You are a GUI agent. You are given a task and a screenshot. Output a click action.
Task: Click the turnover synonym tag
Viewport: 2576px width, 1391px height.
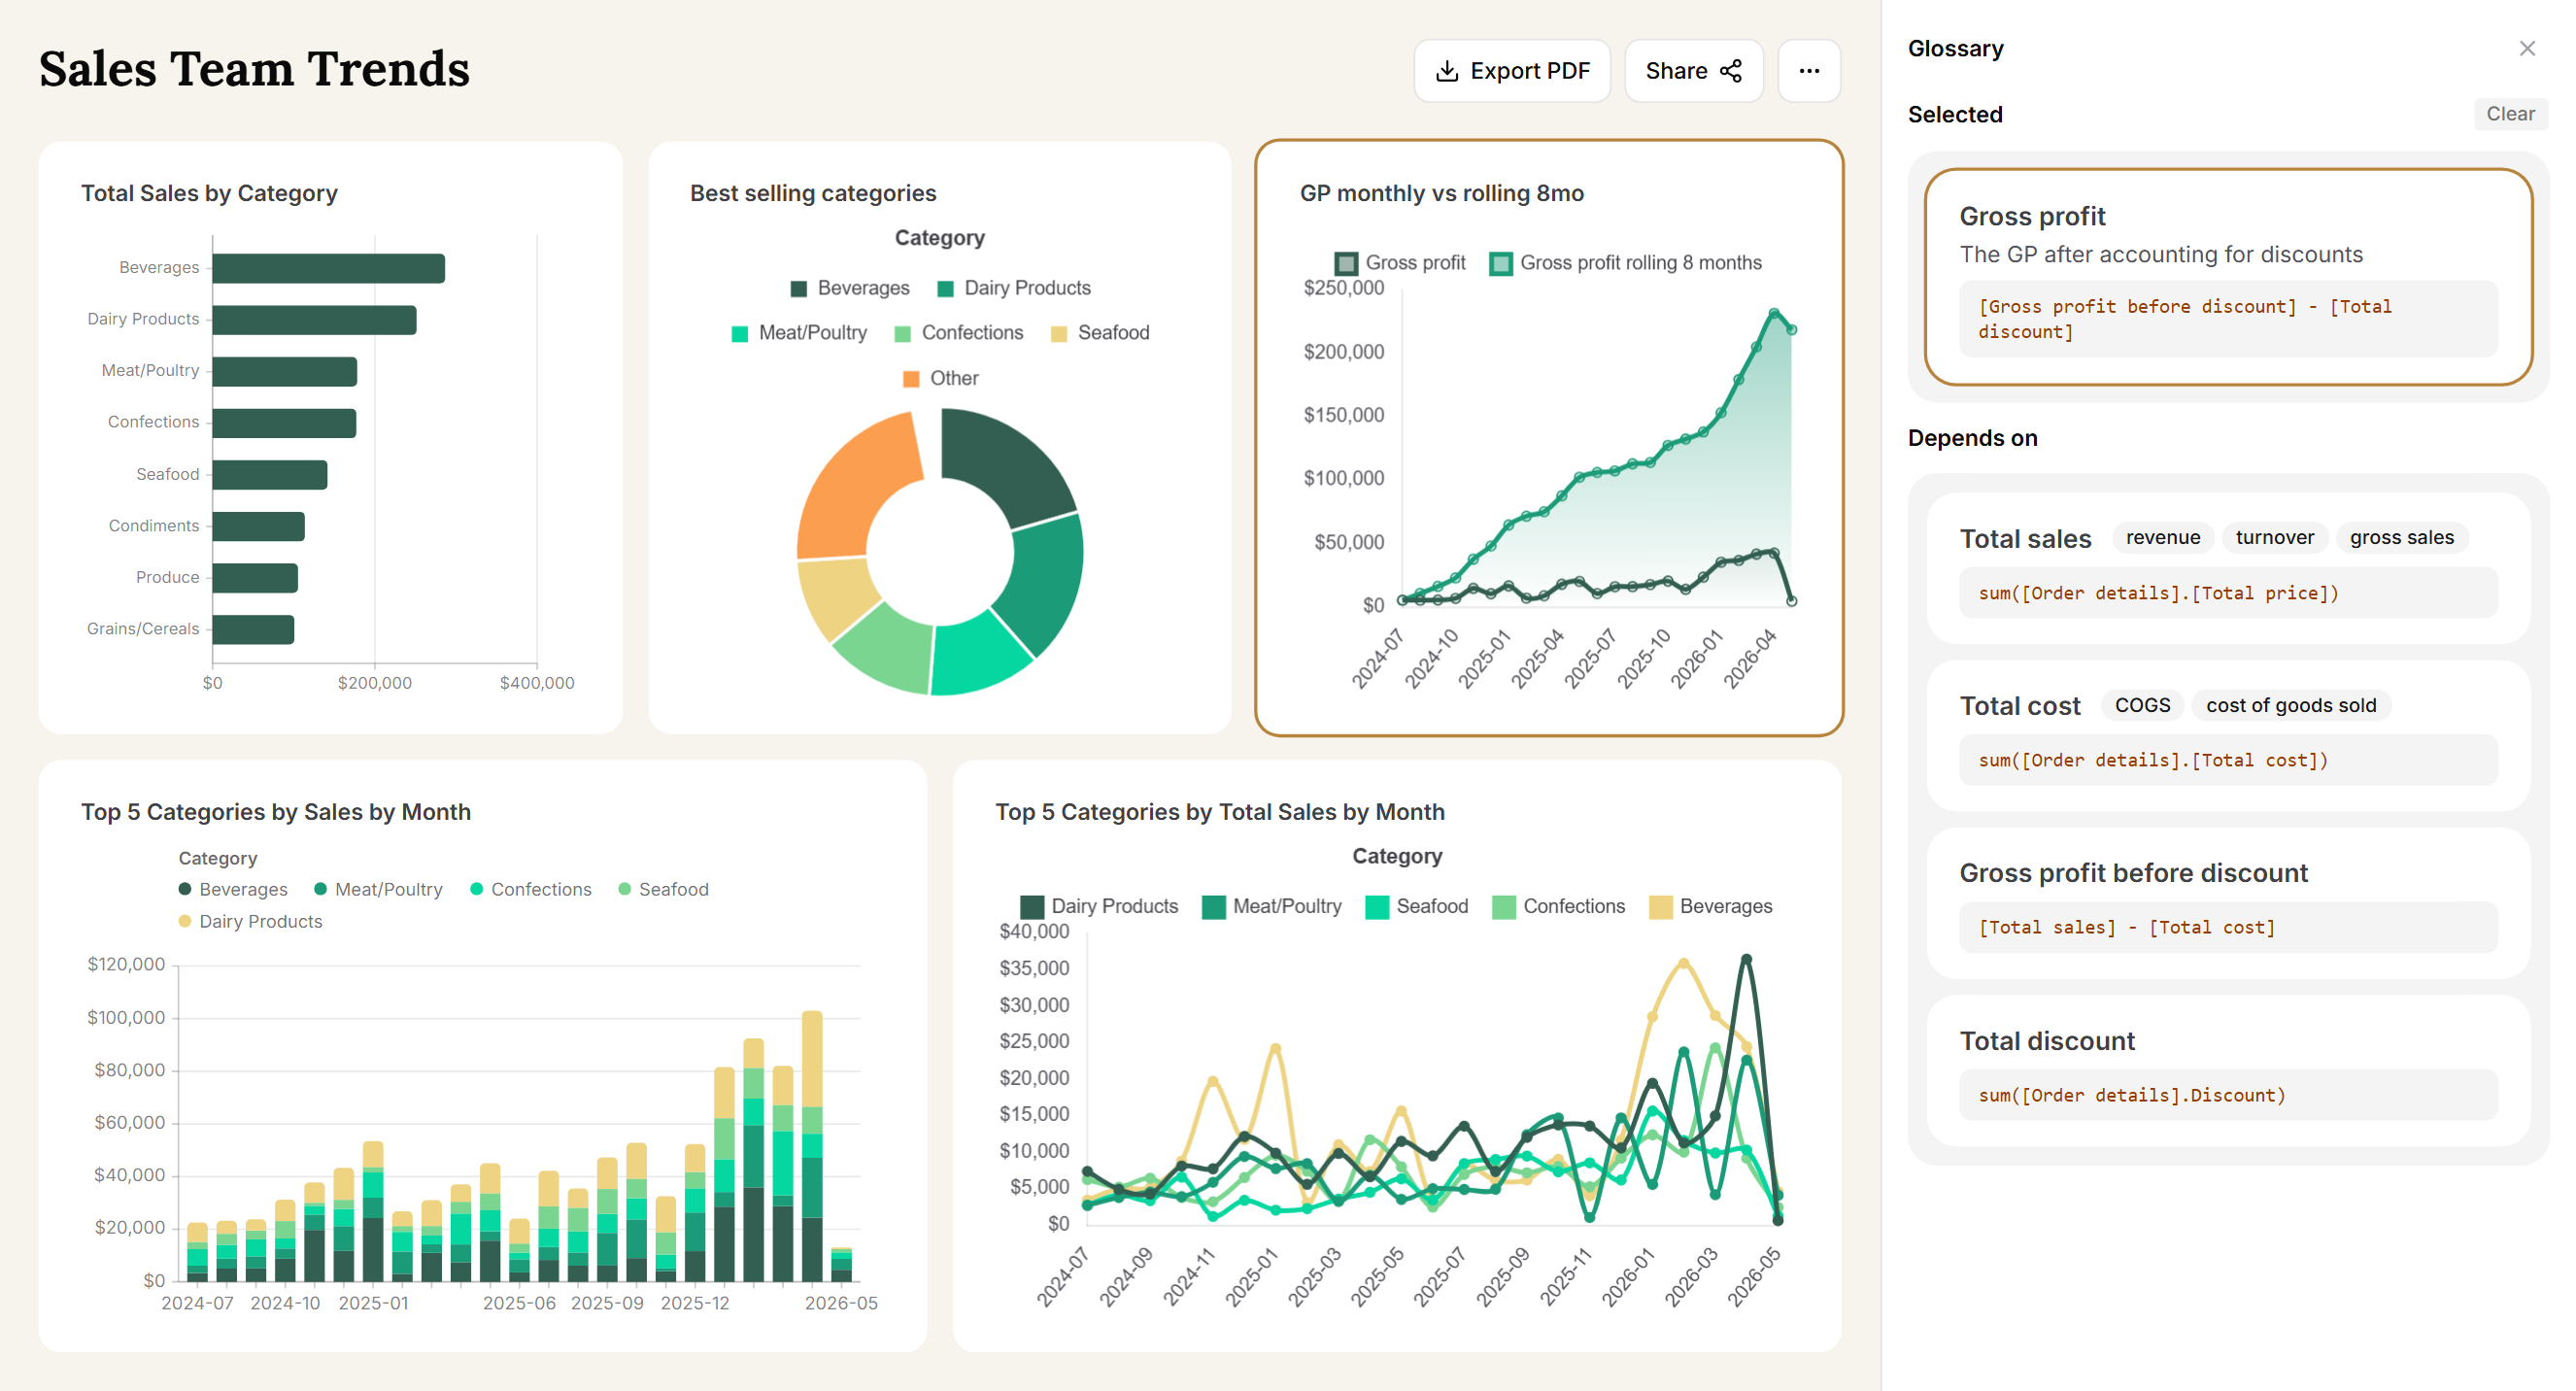click(x=2274, y=538)
